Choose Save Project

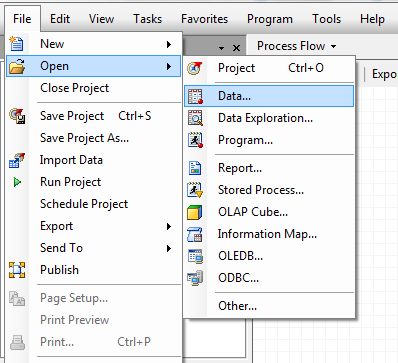94,116
